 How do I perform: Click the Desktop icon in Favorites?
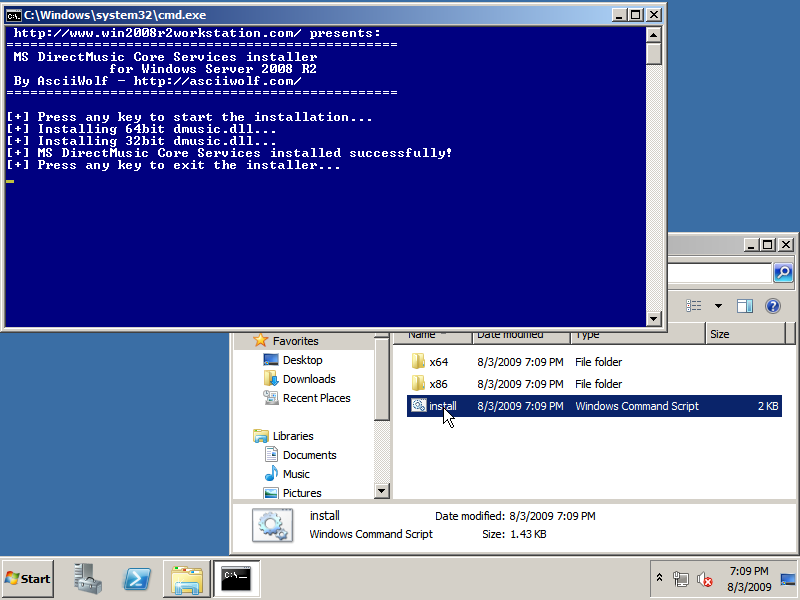click(x=271, y=360)
